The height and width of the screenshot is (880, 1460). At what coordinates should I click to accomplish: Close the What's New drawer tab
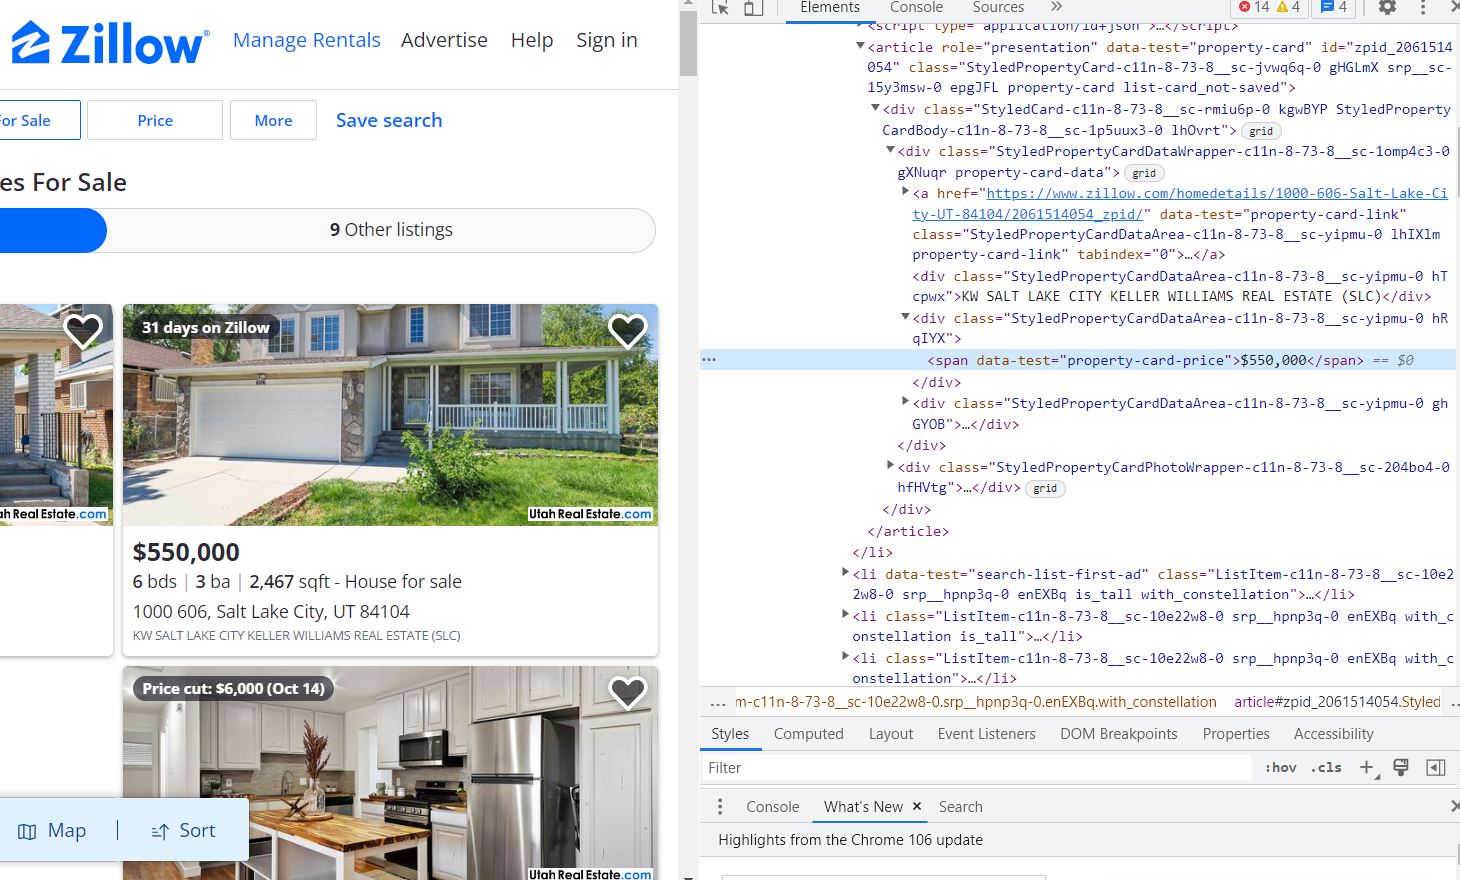[916, 806]
